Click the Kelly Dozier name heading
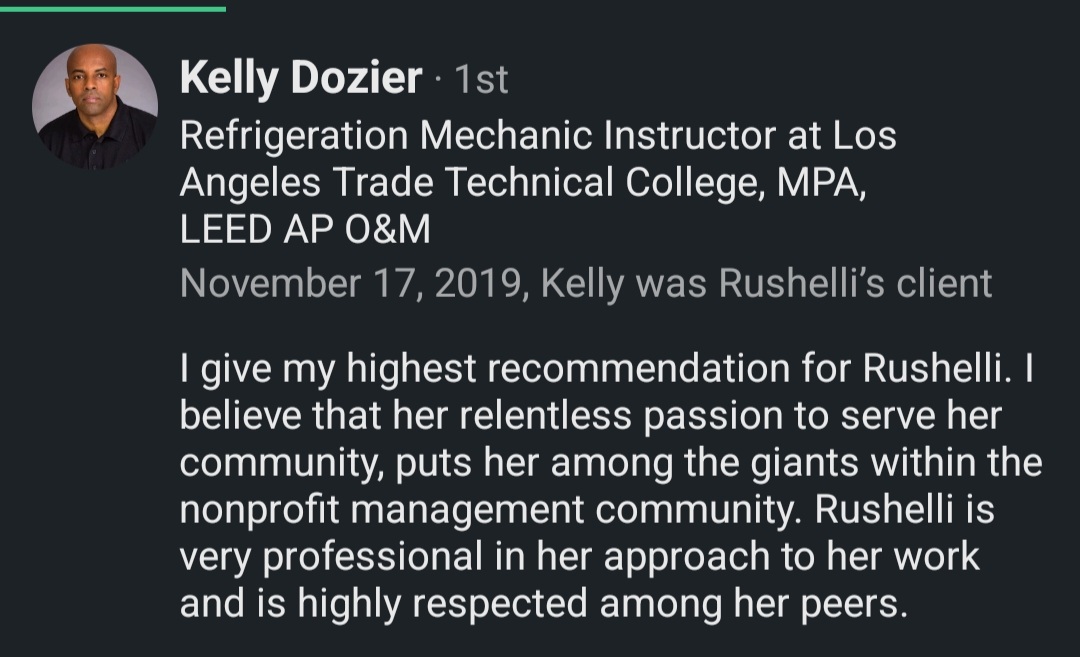Image resolution: width=1080 pixels, height=657 pixels. click(x=301, y=78)
